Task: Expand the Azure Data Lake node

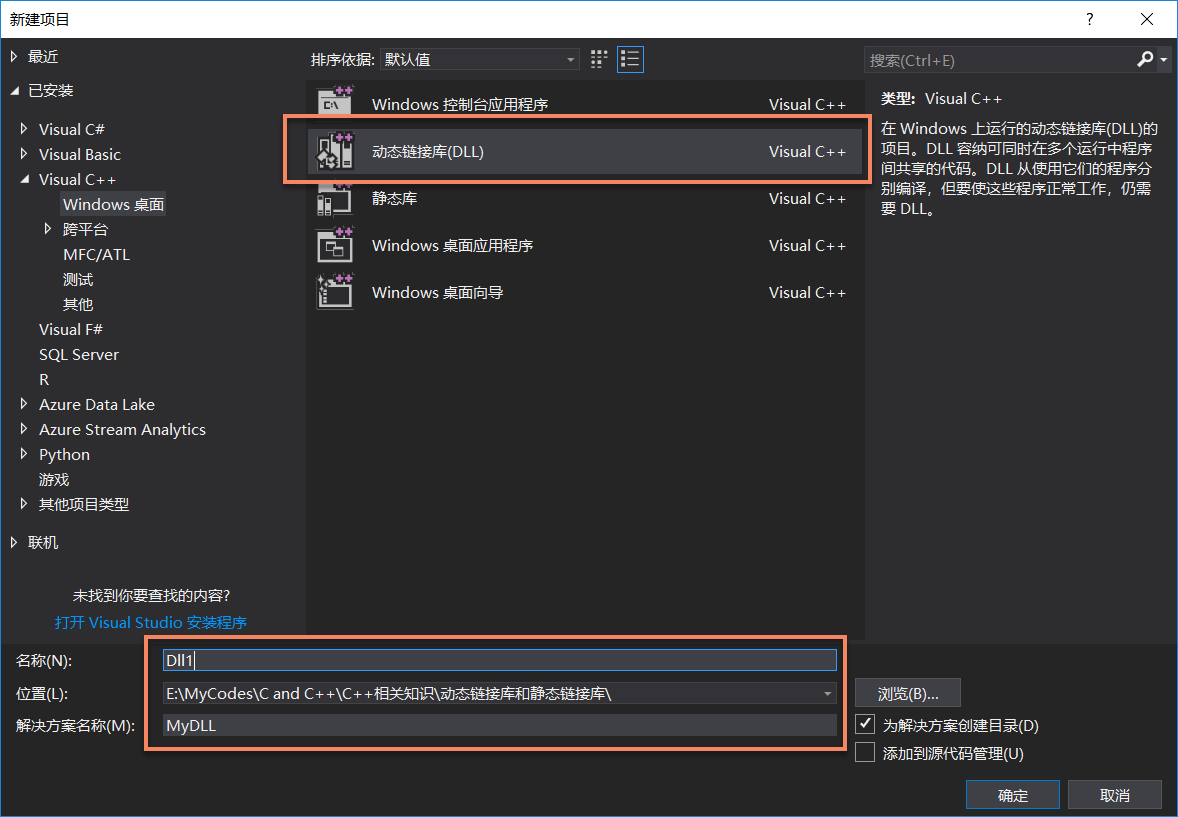Action: point(24,404)
